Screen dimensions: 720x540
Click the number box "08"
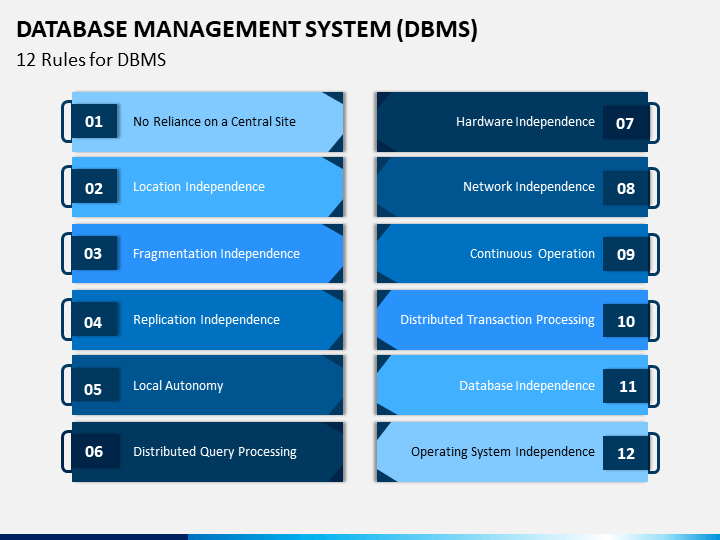point(625,188)
